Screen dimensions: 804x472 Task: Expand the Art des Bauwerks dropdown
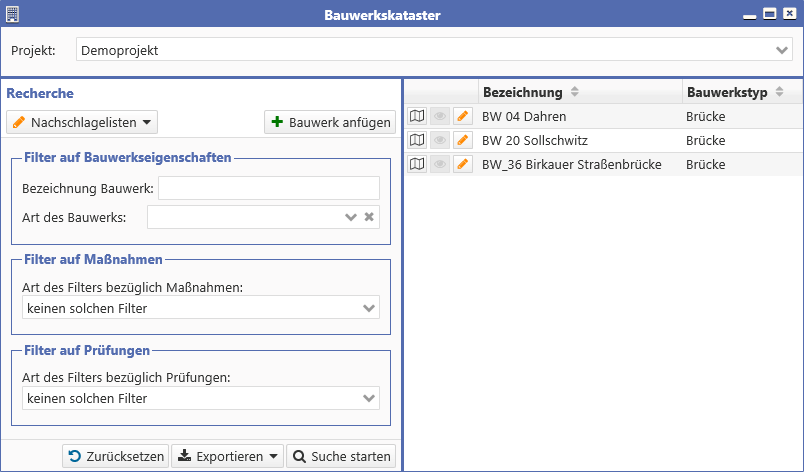[x=351, y=217]
